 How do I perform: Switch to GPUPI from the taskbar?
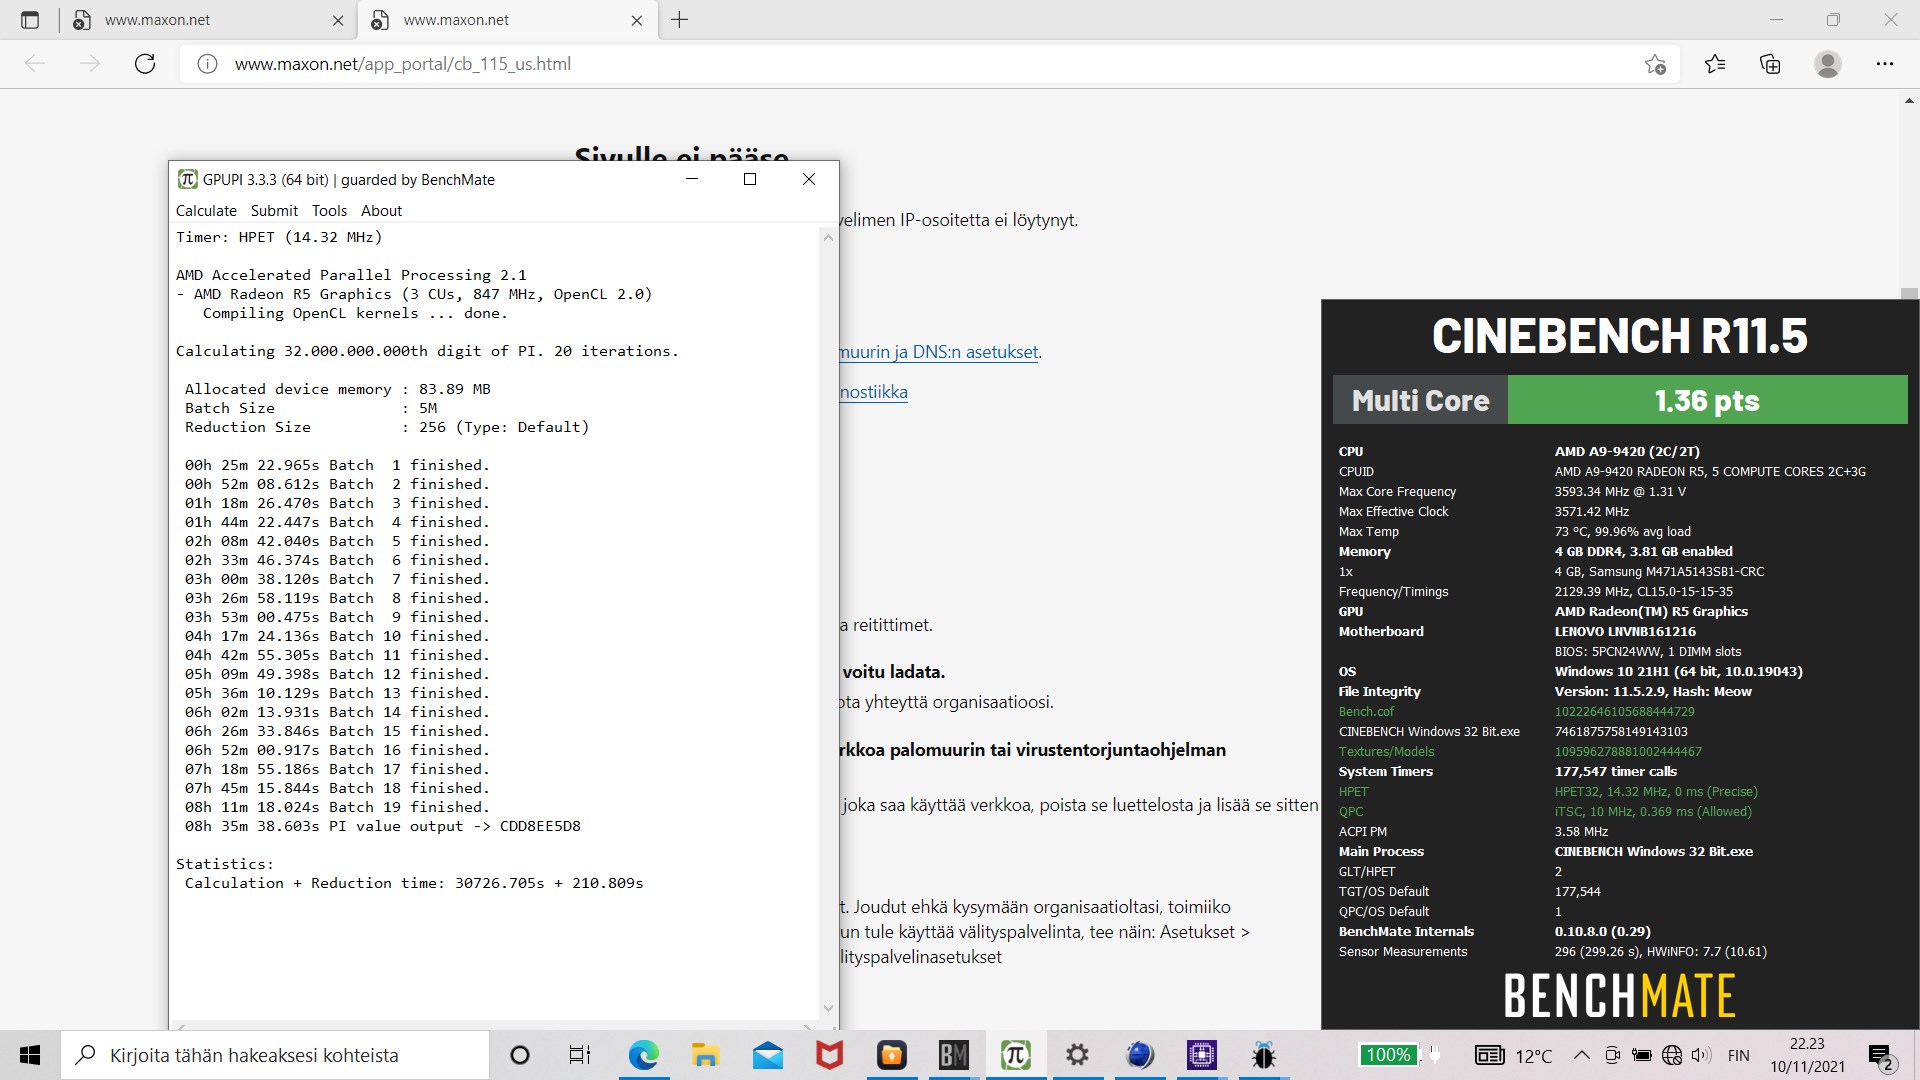point(1015,1055)
